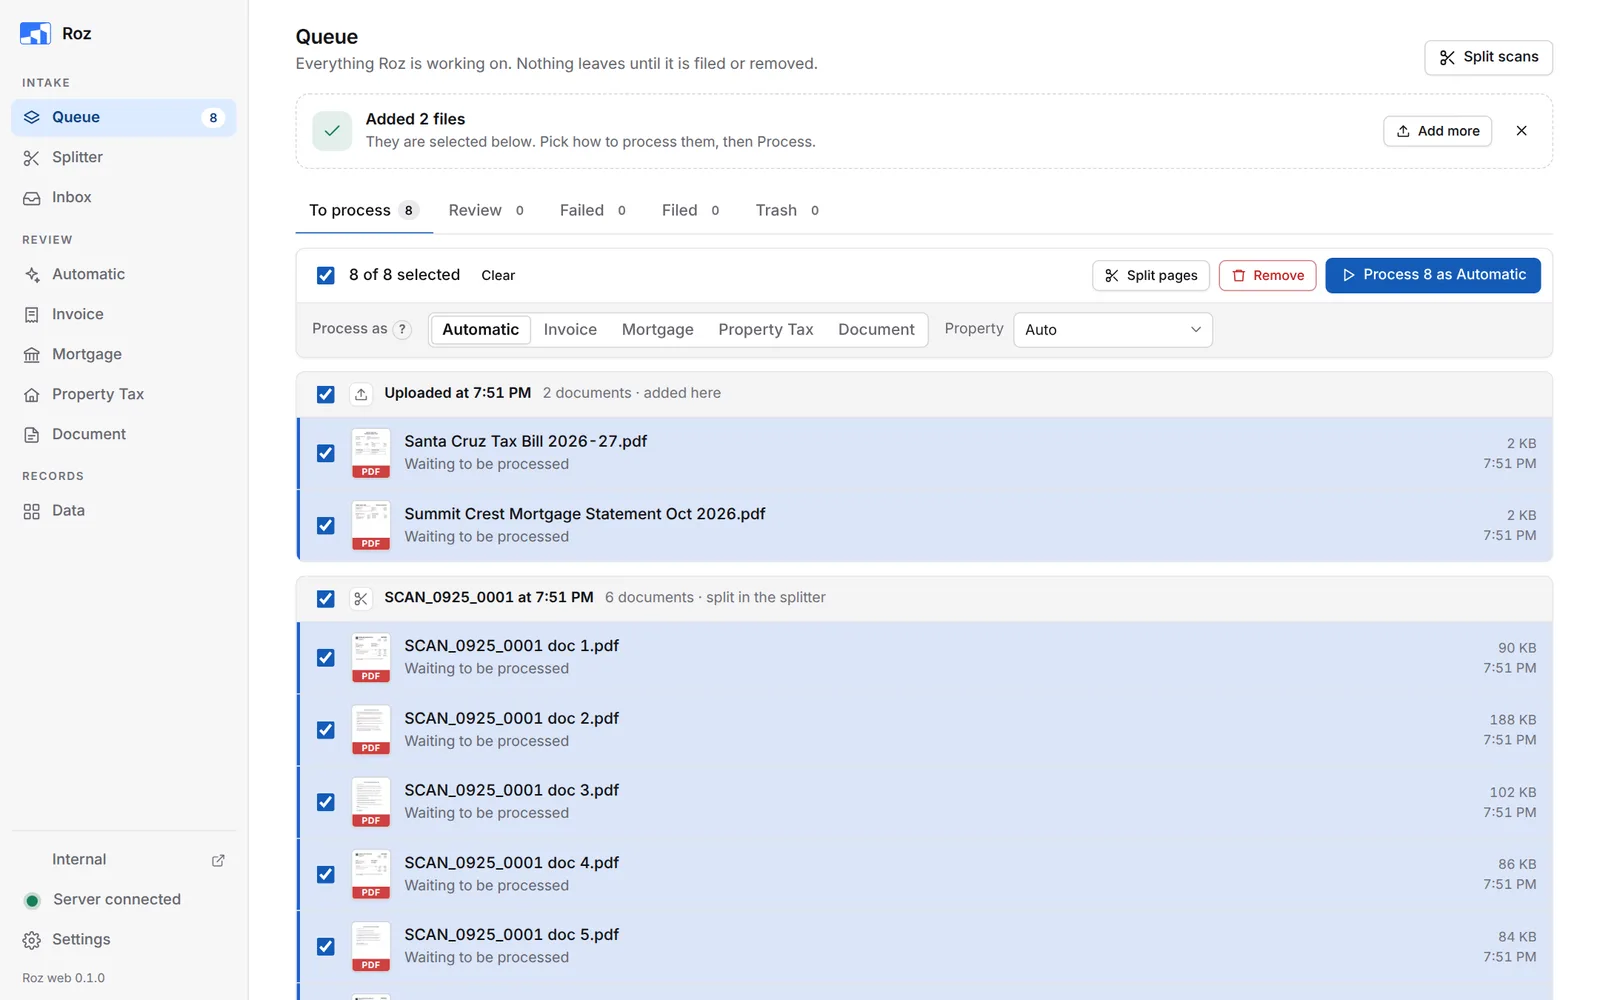Open the Santa Cruz Tax Bill PDF thumbnail
Image resolution: width=1600 pixels, height=1000 pixels.
click(x=371, y=453)
